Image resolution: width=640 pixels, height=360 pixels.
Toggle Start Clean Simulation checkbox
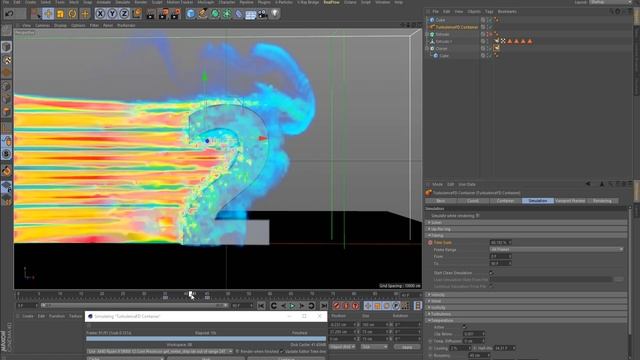(x=491, y=273)
